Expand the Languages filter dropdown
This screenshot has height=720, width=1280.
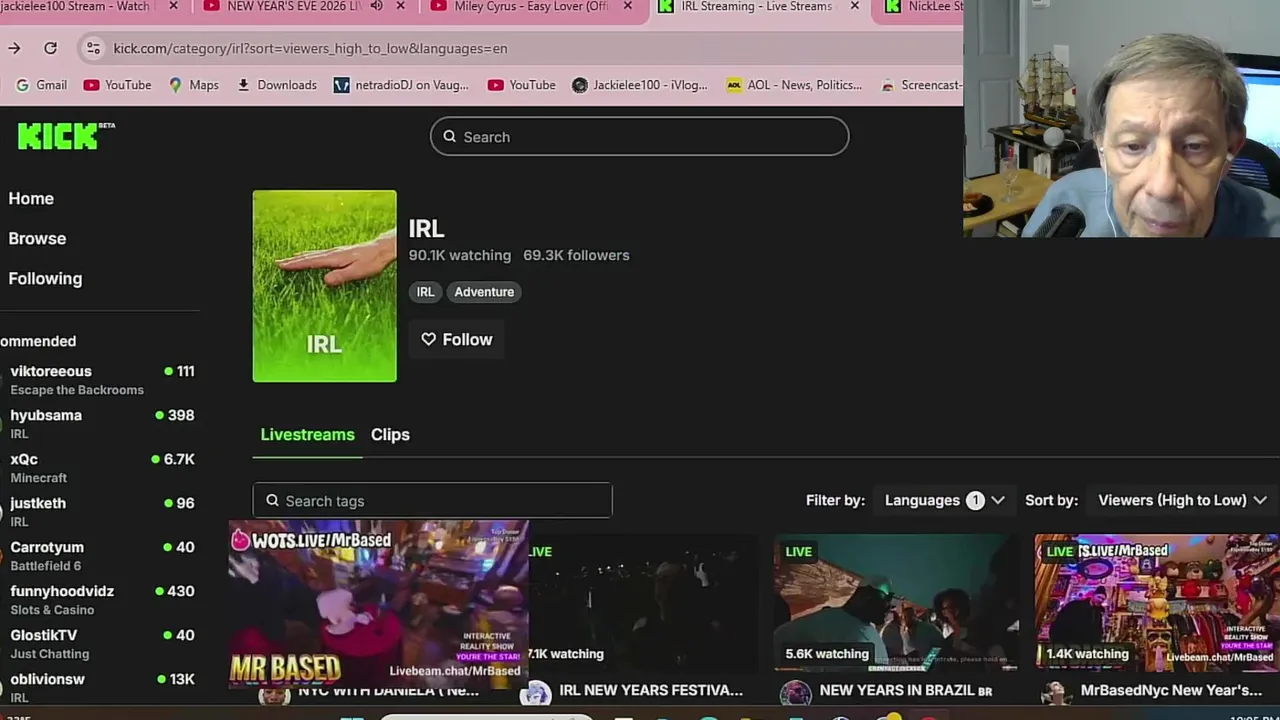(x=944, y=500)
